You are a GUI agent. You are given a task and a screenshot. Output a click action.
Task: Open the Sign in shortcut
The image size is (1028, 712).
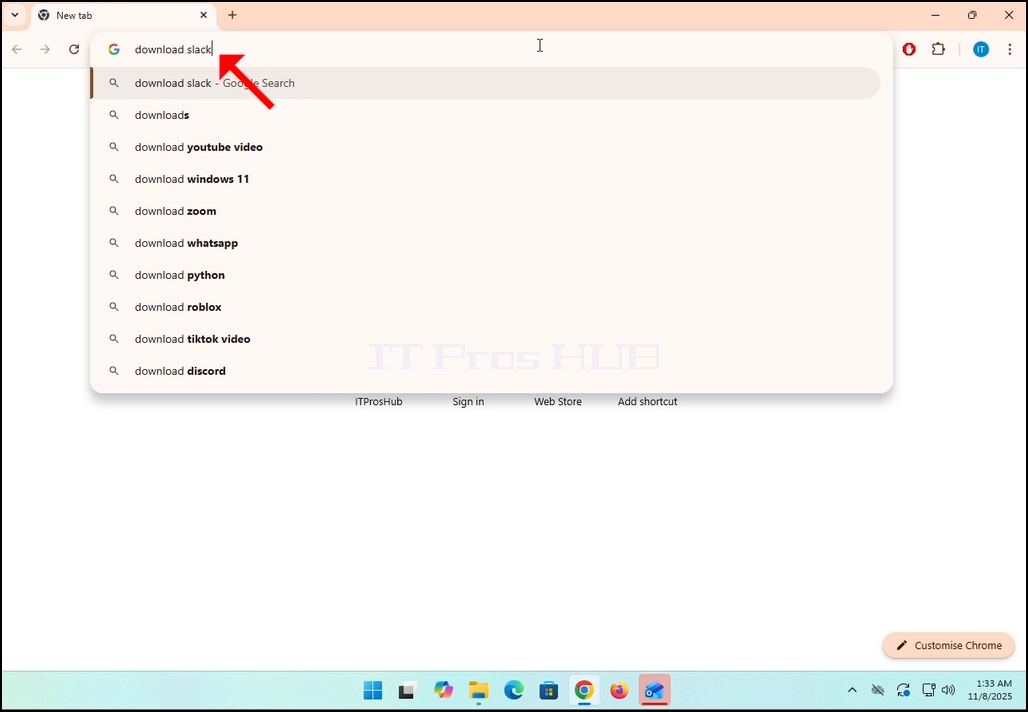[x=468, y=401]
